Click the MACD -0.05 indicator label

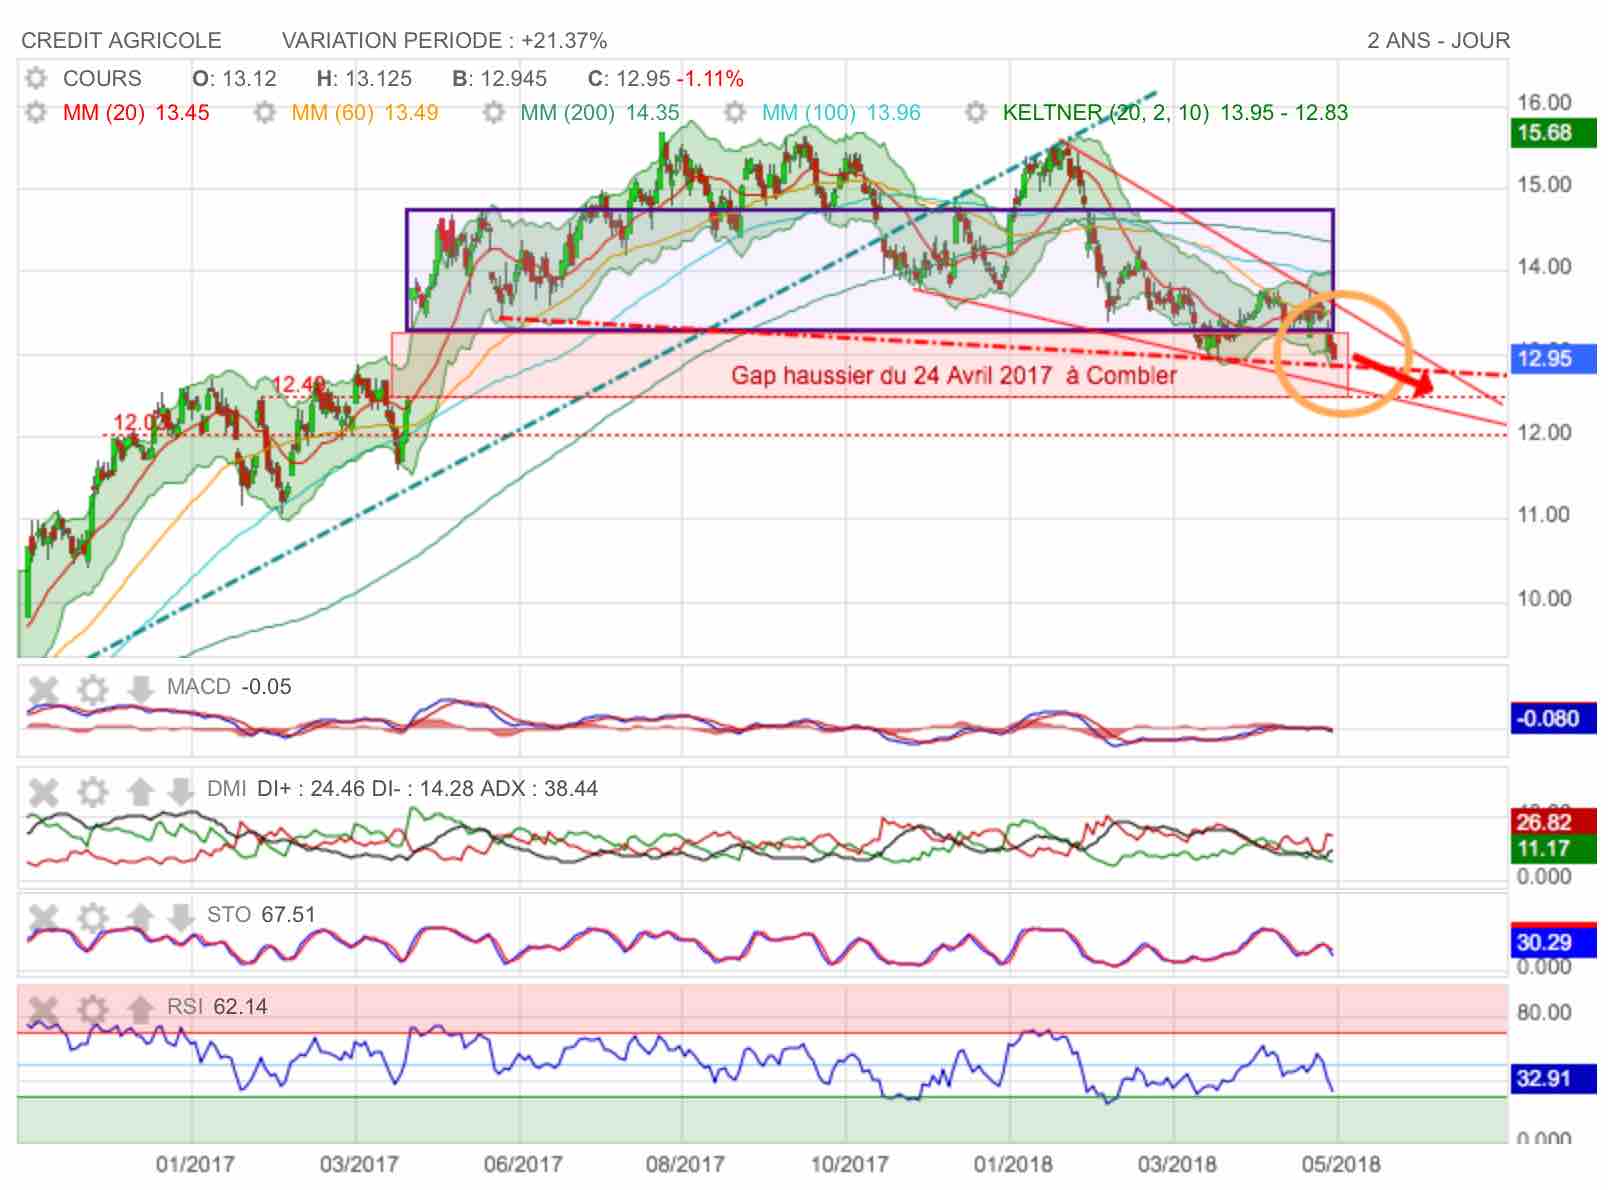pos(229,687)
